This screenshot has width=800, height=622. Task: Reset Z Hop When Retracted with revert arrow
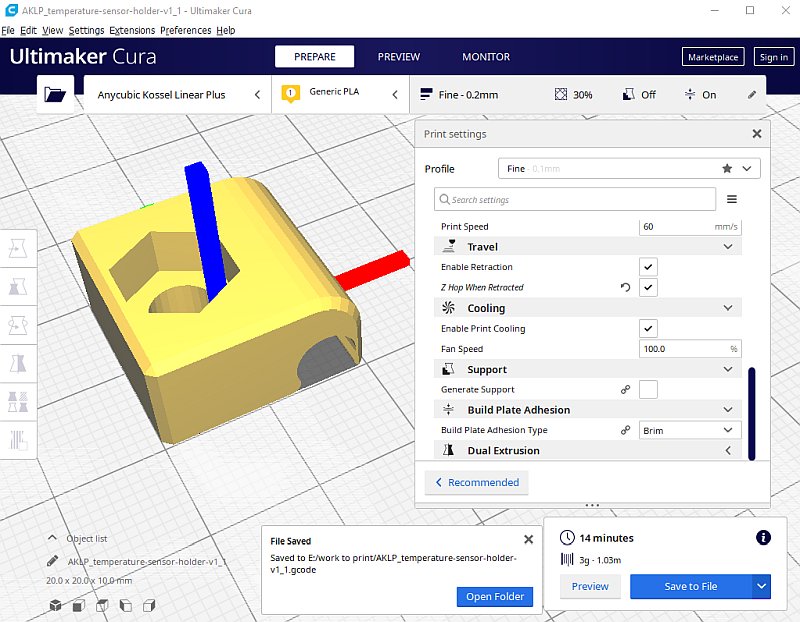[626, 287]
